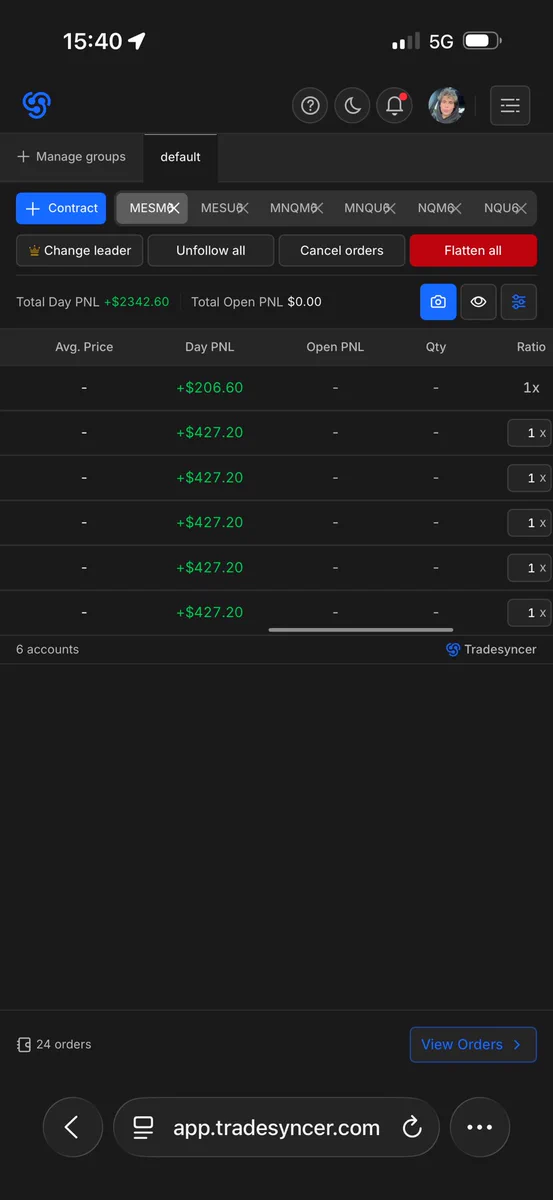Toggle visibility with the eye icon

(x=478, y=302)
